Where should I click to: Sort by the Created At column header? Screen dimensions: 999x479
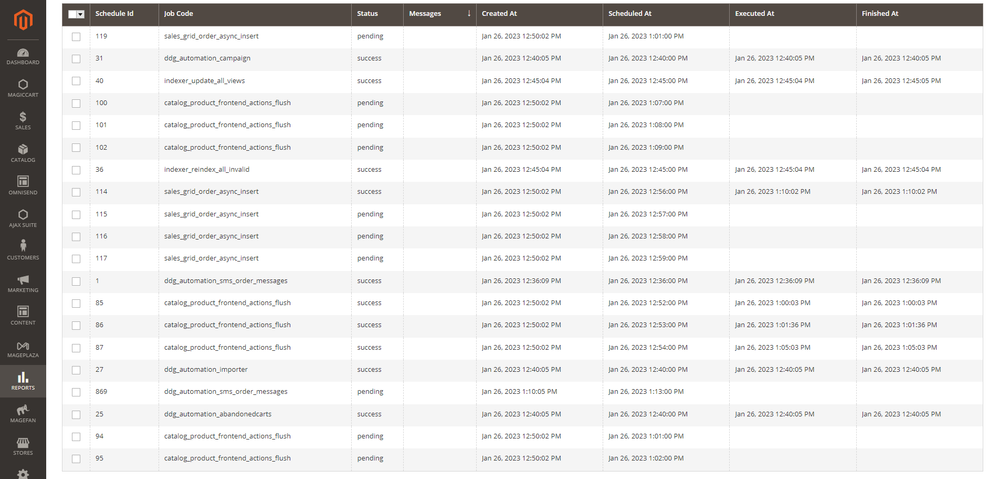(x=540, y=13)
